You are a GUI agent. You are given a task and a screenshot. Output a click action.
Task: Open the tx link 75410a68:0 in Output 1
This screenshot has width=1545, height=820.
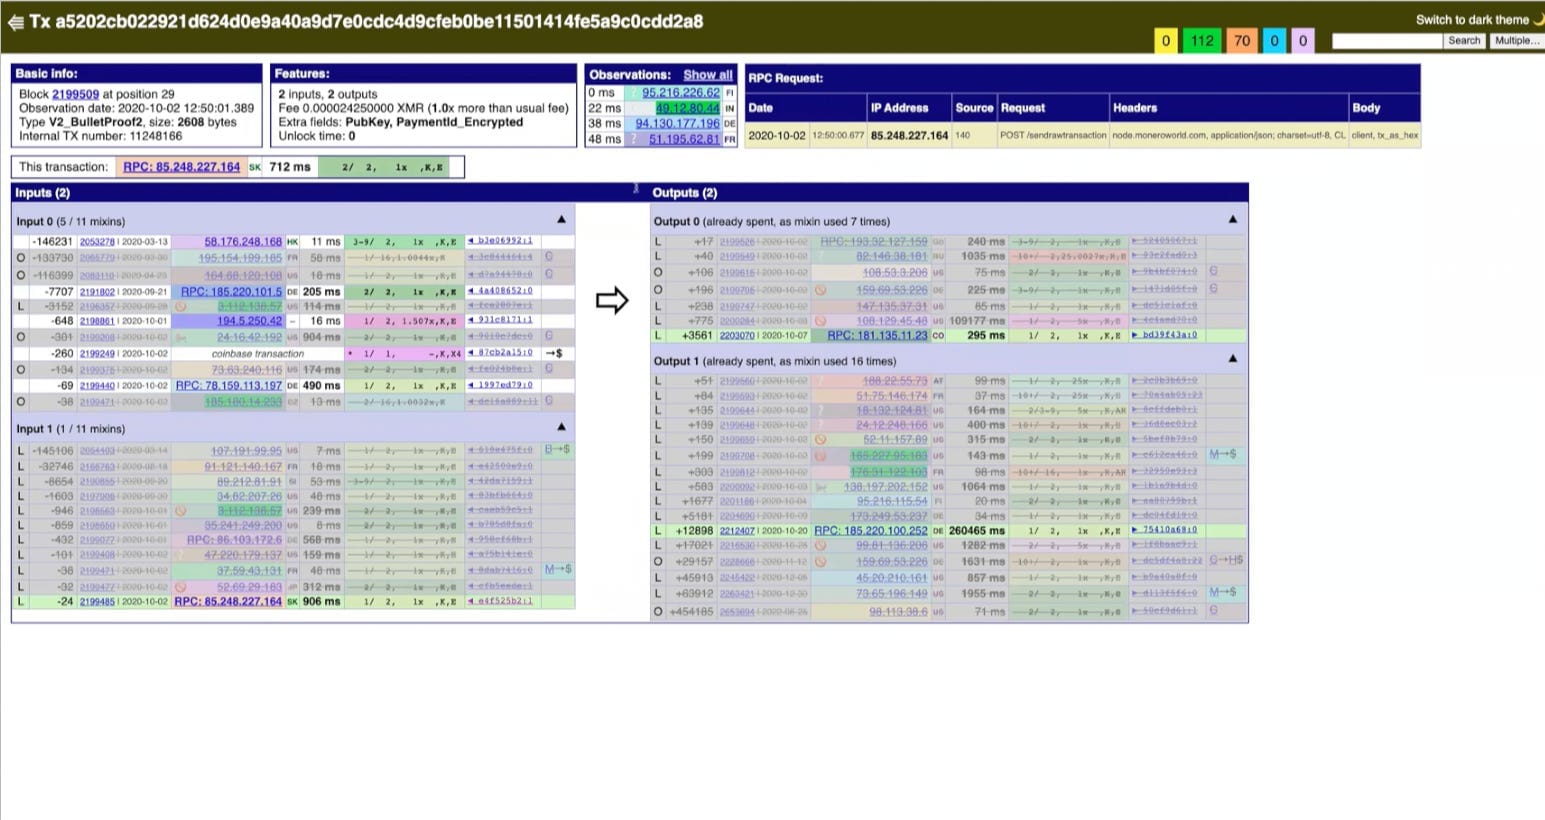point(1164,530)
